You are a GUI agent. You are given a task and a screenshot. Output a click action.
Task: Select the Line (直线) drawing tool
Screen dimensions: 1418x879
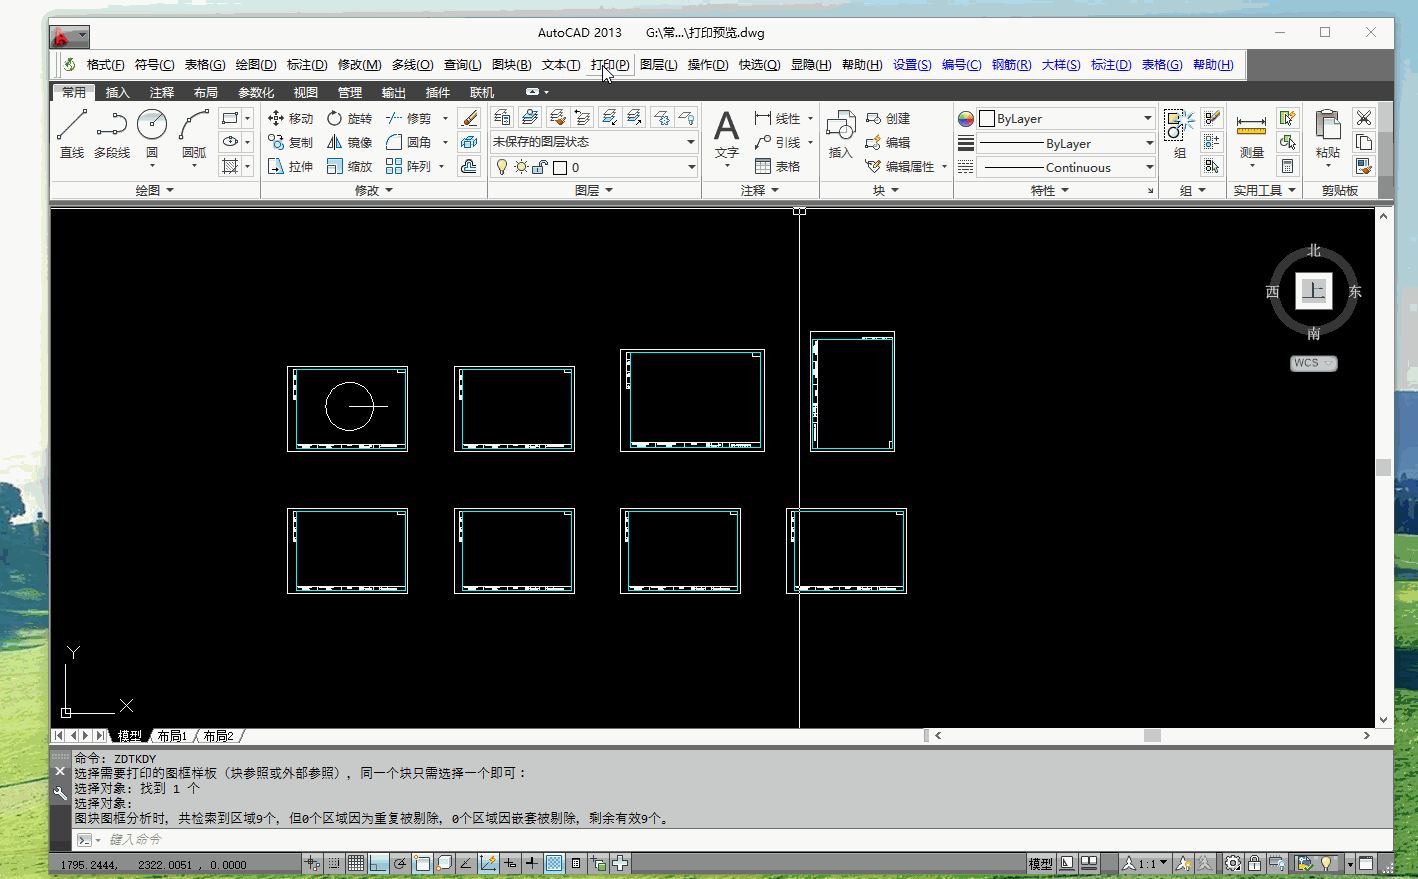(x=72, y=135)
